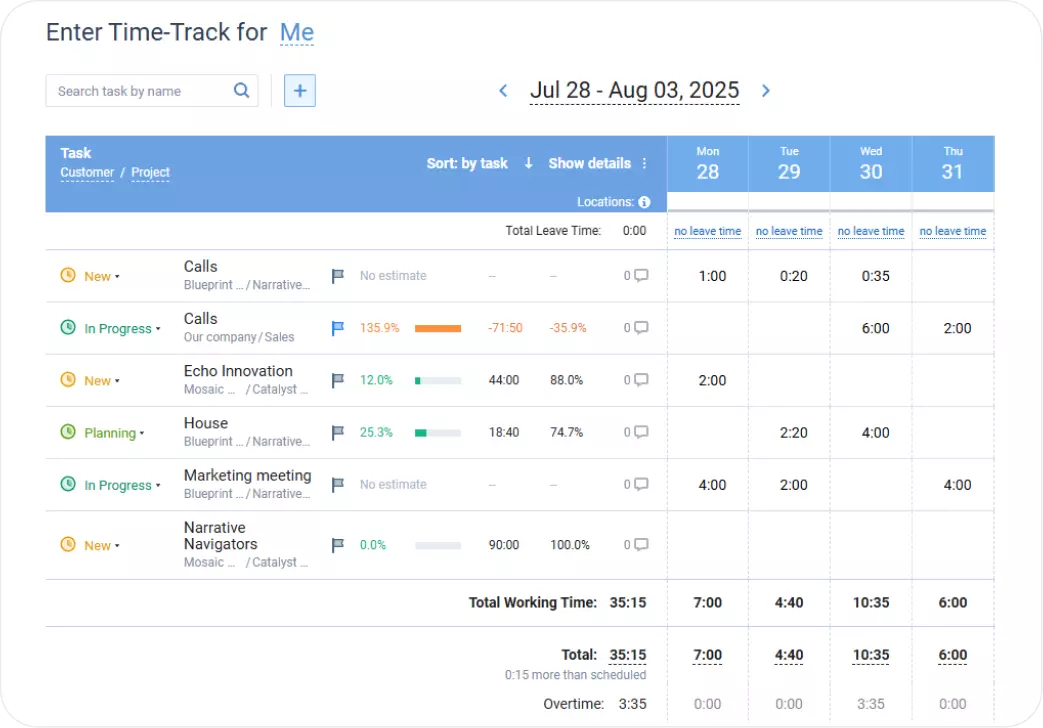1043x728 pixels.
Task: Click status clock icon for House
Action: tap(68, 431)
